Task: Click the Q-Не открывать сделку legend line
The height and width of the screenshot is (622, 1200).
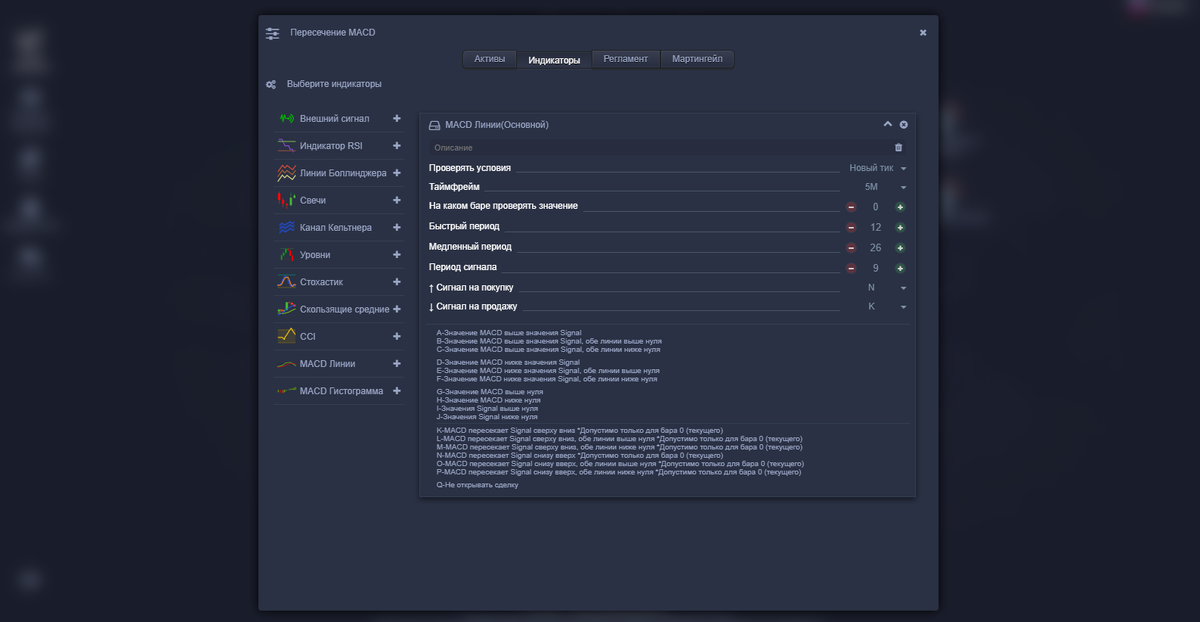Action: pos(478,485)
